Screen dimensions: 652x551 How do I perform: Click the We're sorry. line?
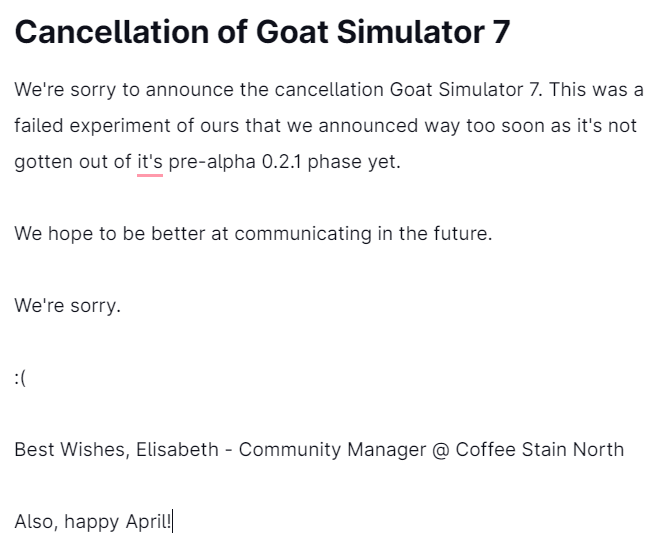pos(67,306)
